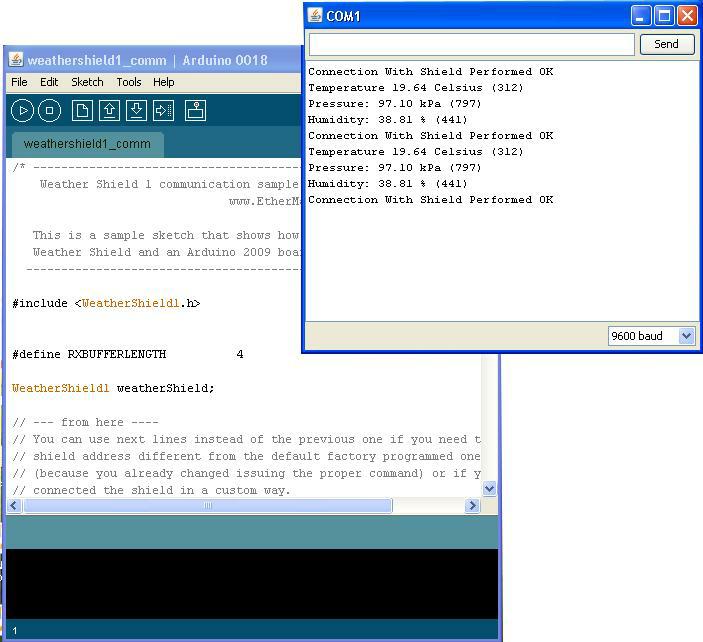The height and width of the screenshot is (642, 703).
Task: Click the Arduino window title bar Java icon
Action: [16, 60]
